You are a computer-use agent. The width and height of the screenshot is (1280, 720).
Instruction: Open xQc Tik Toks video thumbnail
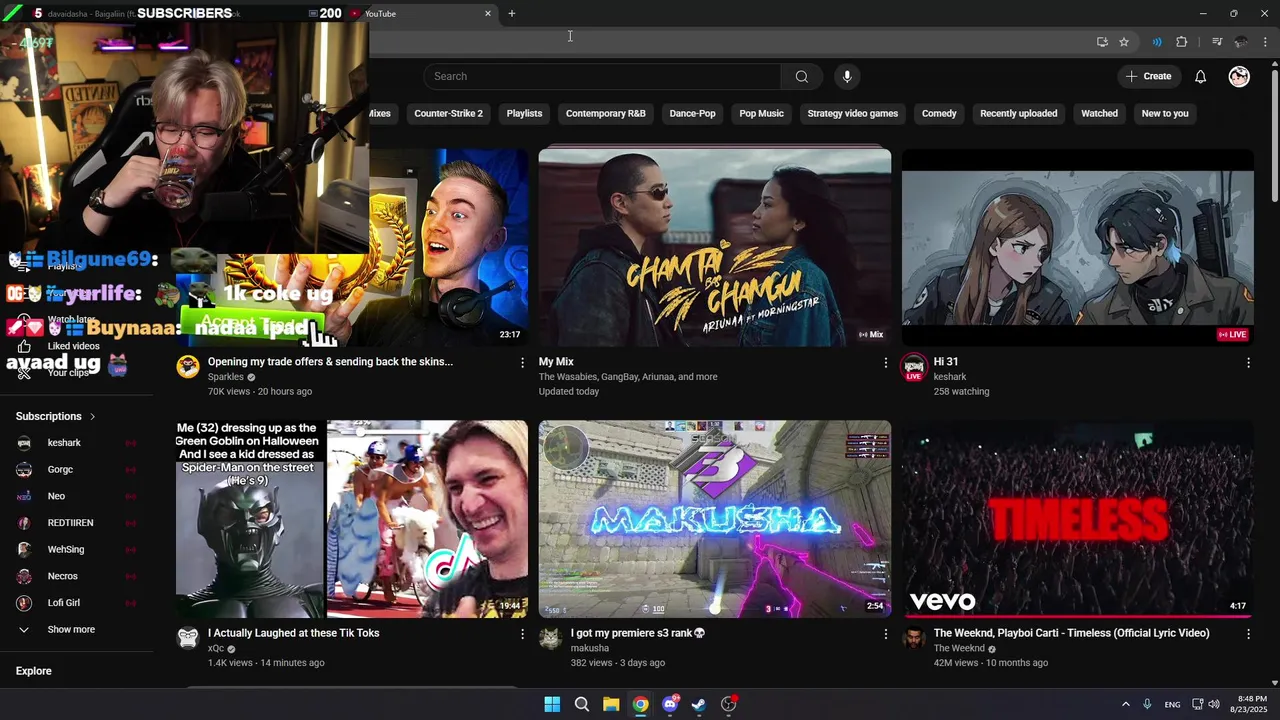point(352,518)
